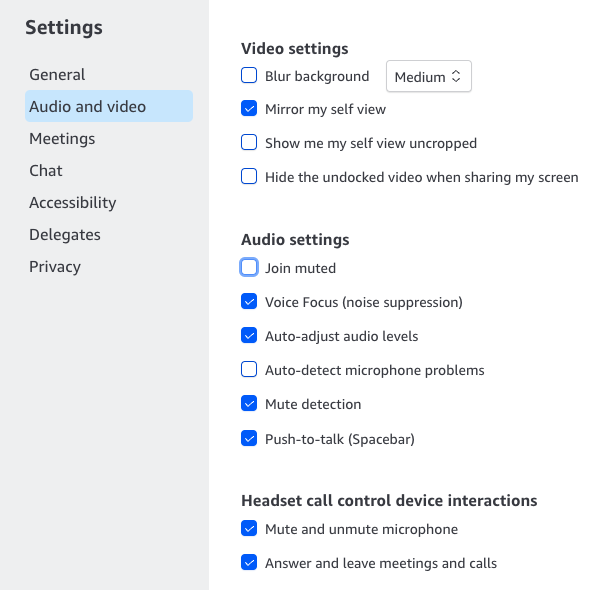
Task: Disable Voice Focus noise suppression
Action: pyautogui.click(x=249, y=301)
